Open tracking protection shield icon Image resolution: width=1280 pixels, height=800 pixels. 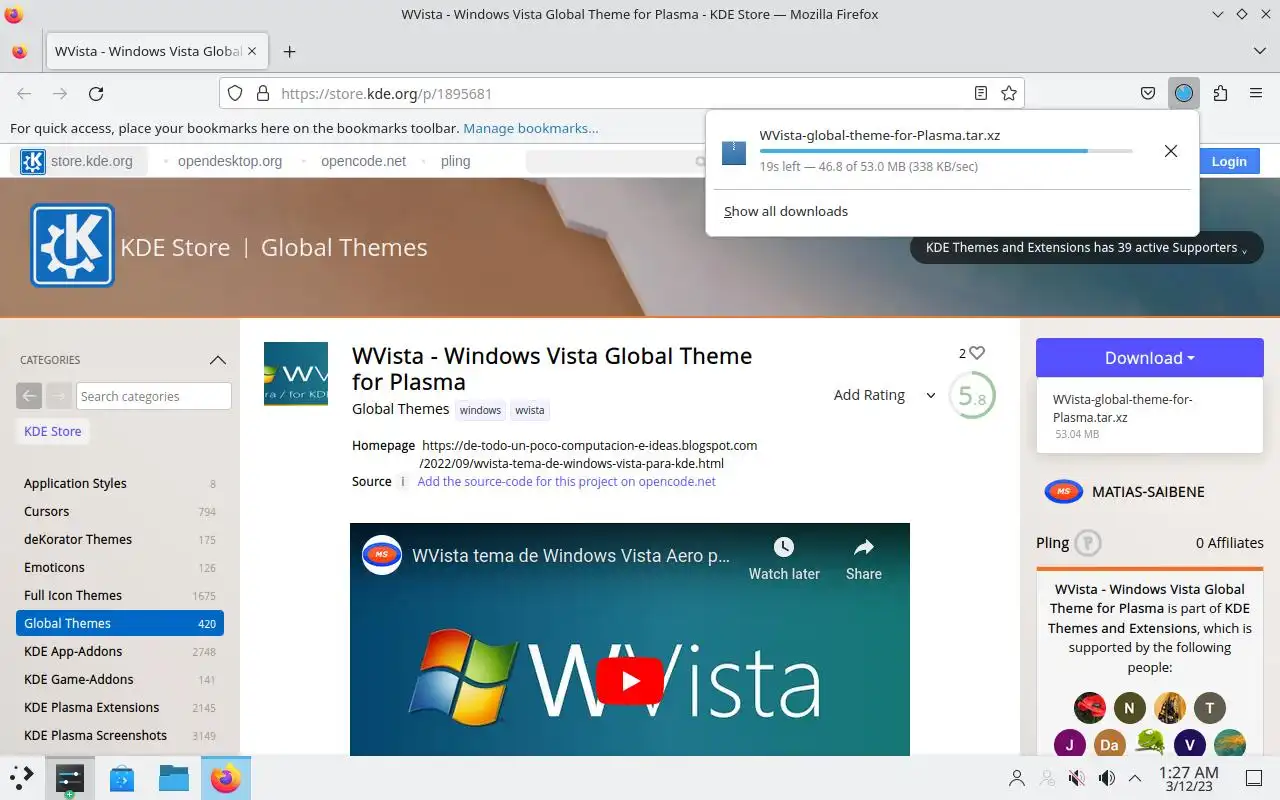point(235,93)
